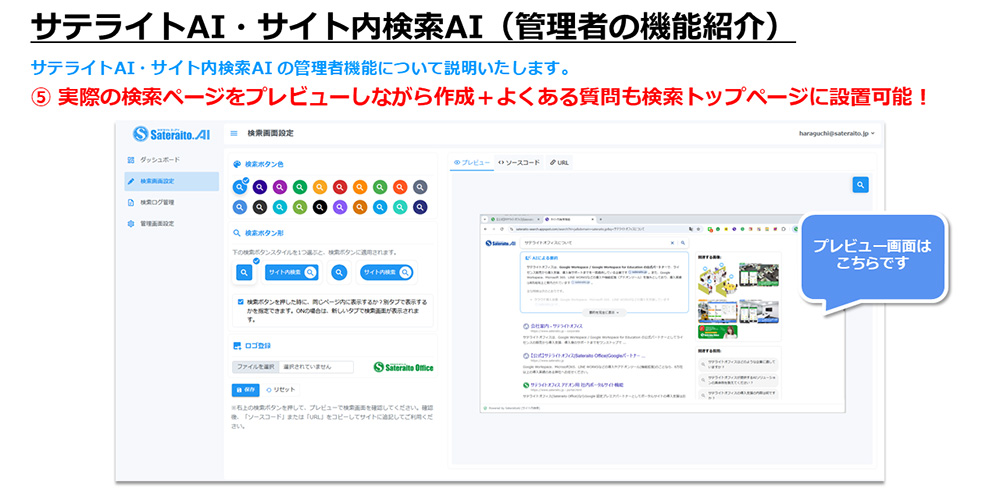Click the ファイルを選択 file chooser button

[x=256, y=367]
